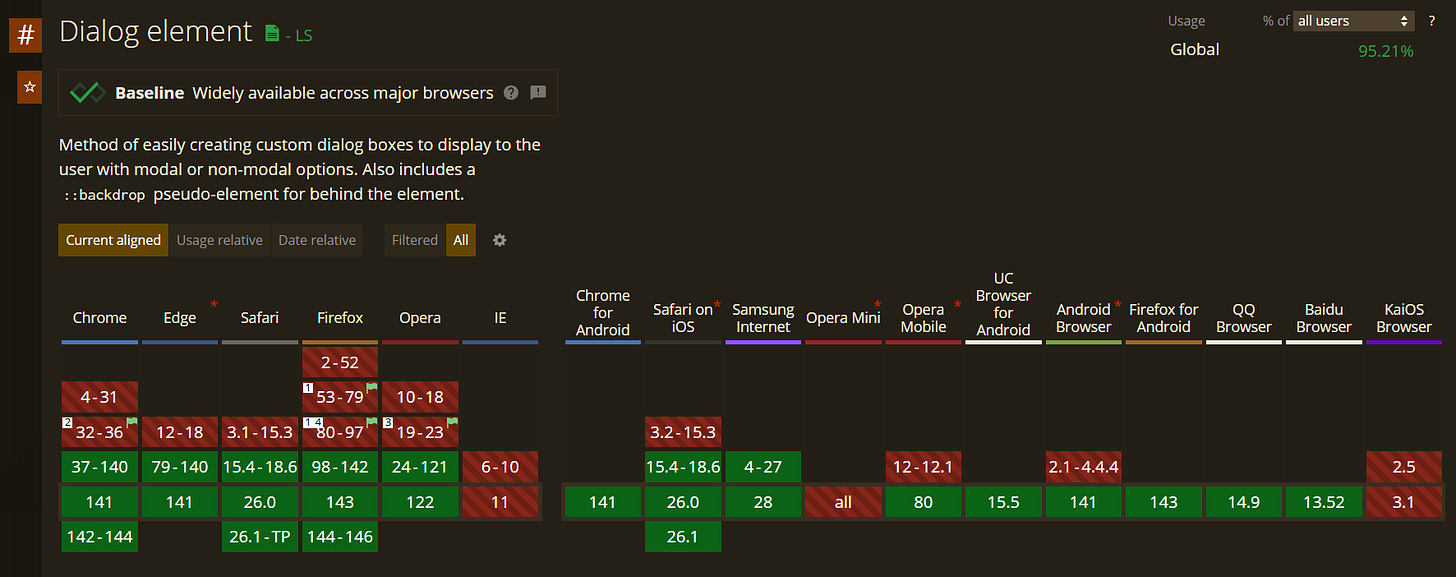Open the Baseline help question icon
1456x577 pixels.
[x=511, y=93]
